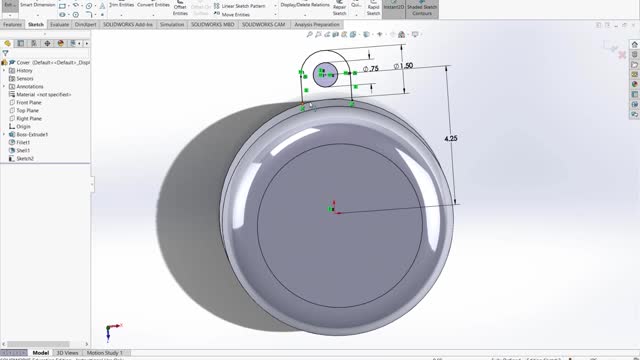Open Display/Delete Relations dropdown arrow
This screenshot has width=640, height=360.
tap(305, 15)
